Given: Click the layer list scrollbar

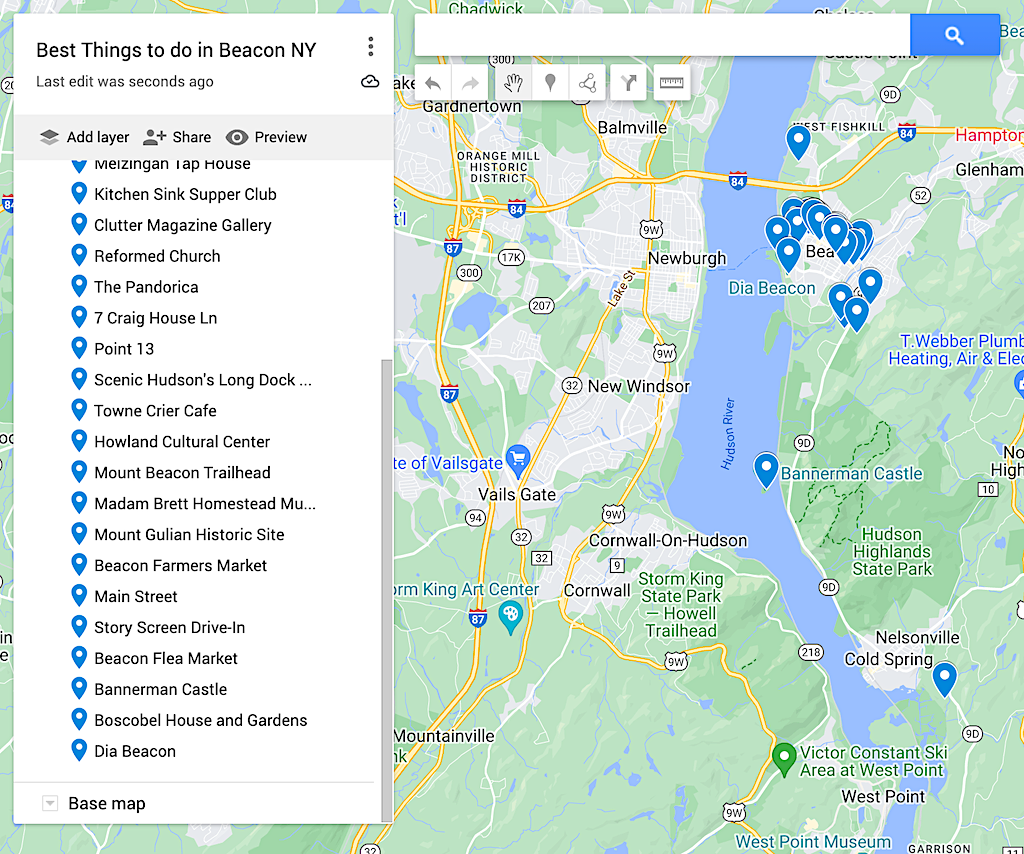Looking at the screenshot, I should click(387, 590).
